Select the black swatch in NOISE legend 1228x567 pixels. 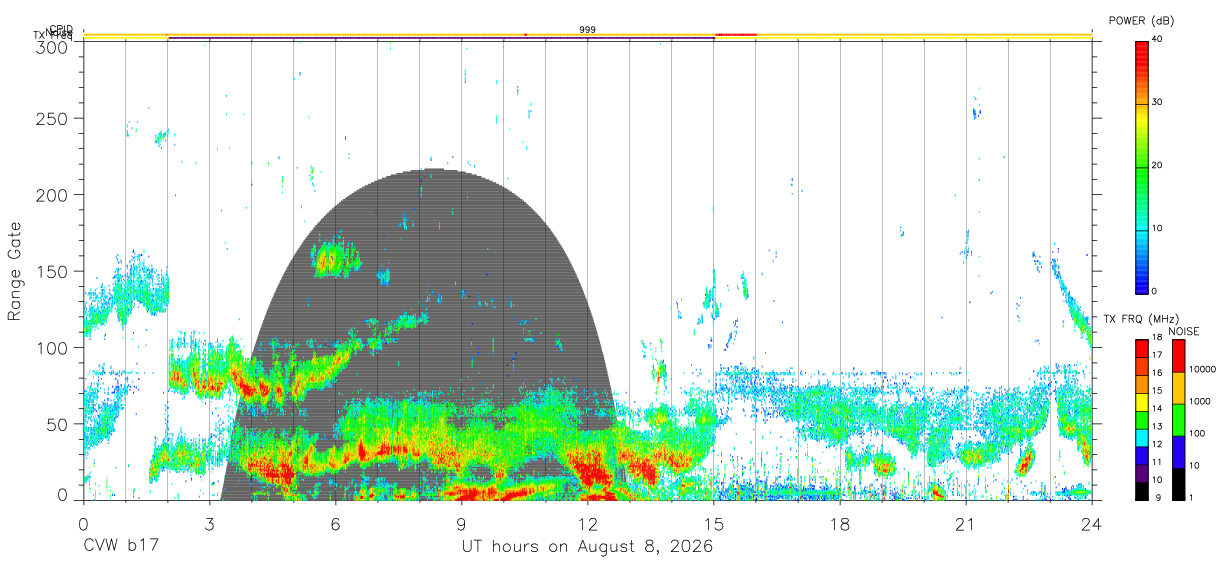click(x=1178, y=484)
